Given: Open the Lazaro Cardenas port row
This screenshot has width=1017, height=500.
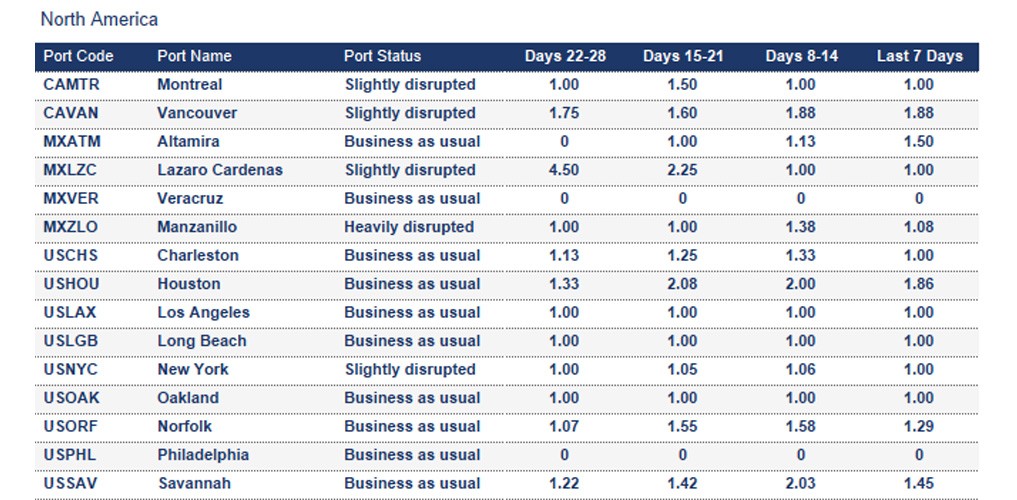Looking at the screenshot, I should click(x=219, y=170).
